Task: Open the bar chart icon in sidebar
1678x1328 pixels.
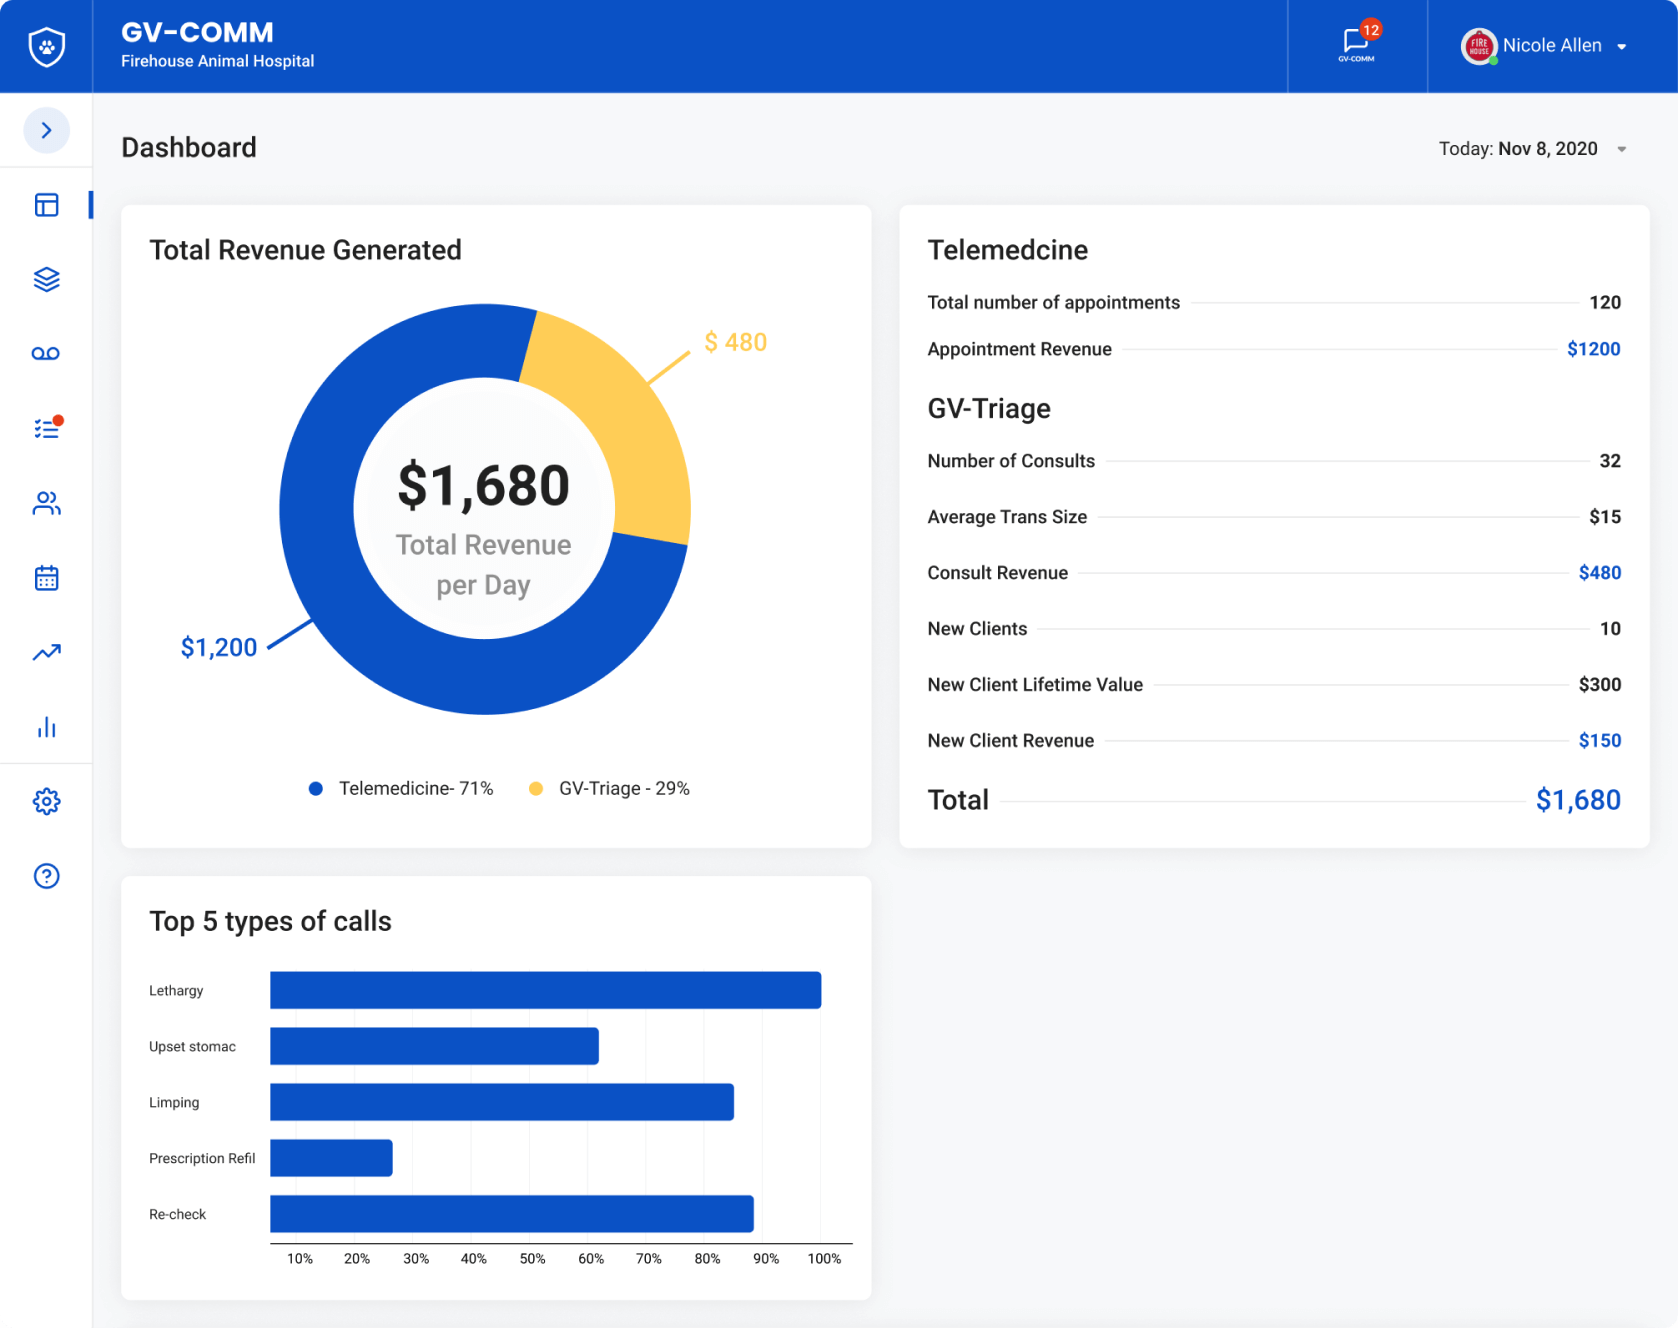Action: 46,727
